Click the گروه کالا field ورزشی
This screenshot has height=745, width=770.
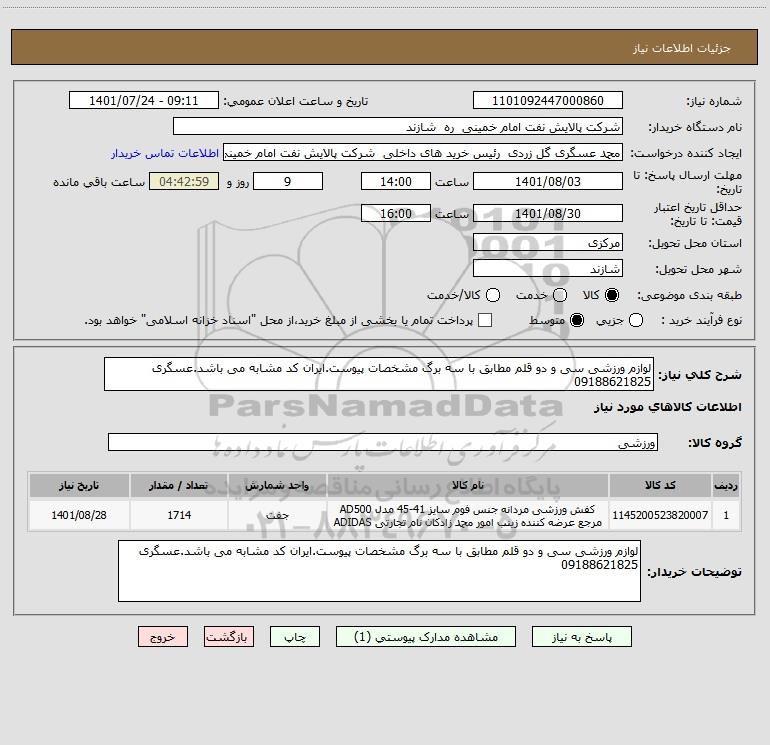(x=383, y=442)
